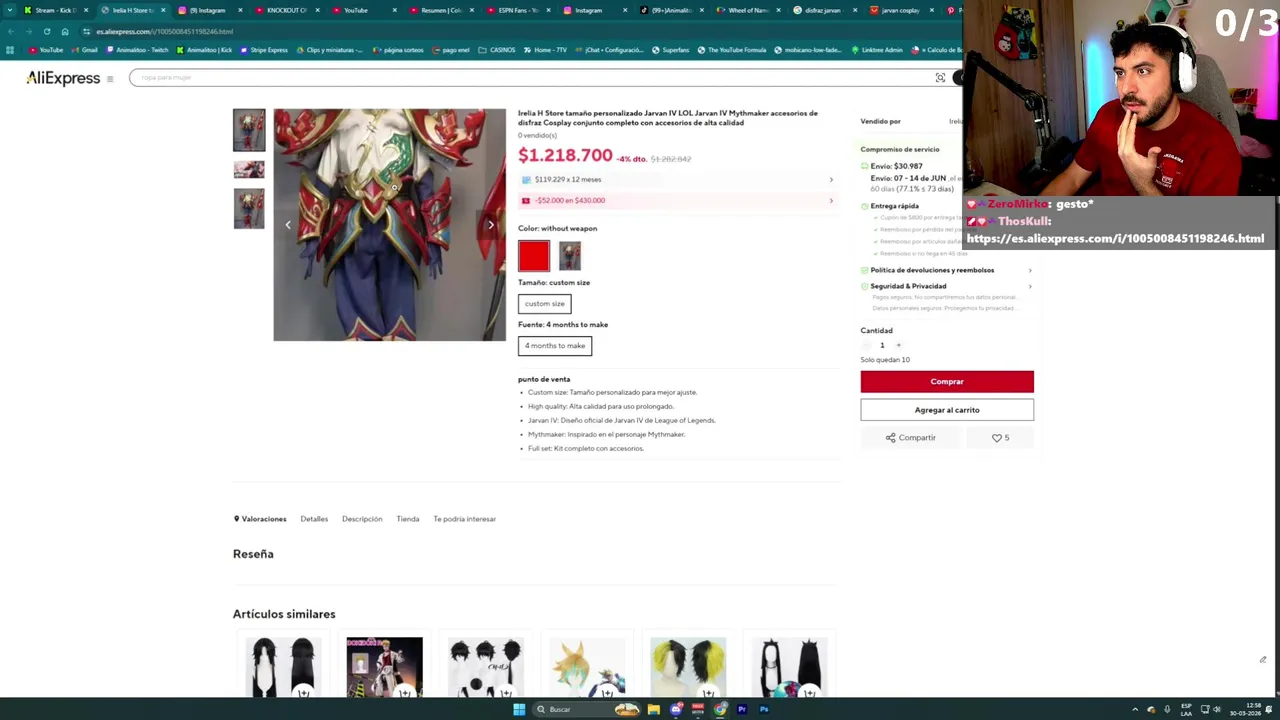Expand Política de devoluciones y reembolsos
This screenshot has width=1280, height=720.
click(947, 270)
